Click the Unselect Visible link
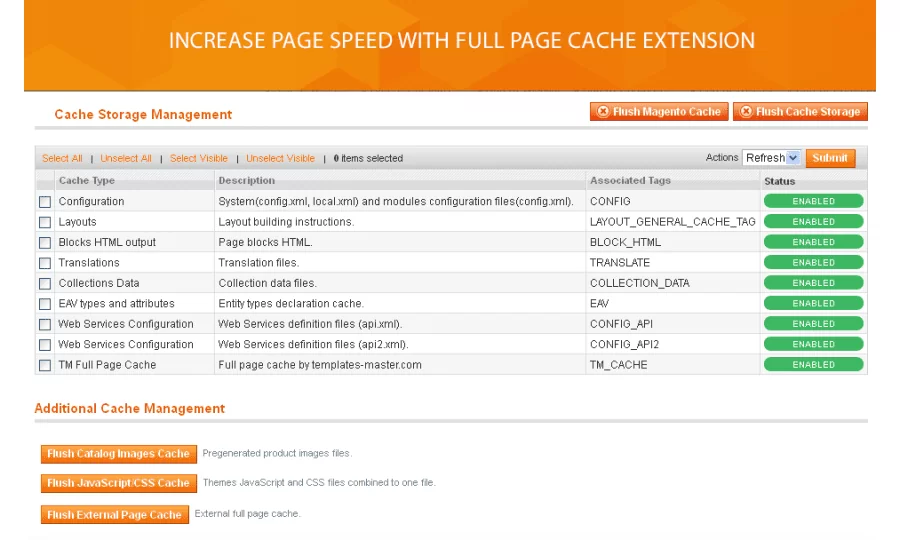Screen dimensions: 900x540 click(280, 158)
